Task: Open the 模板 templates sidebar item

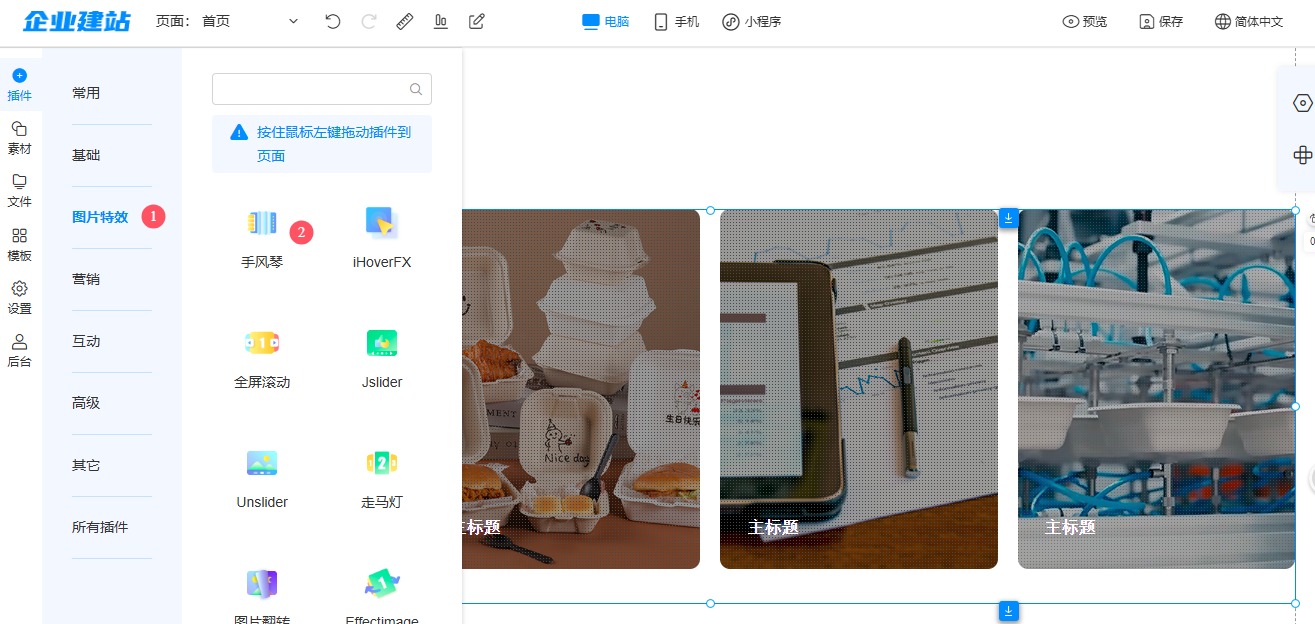Action: click(x=19, y=245)
